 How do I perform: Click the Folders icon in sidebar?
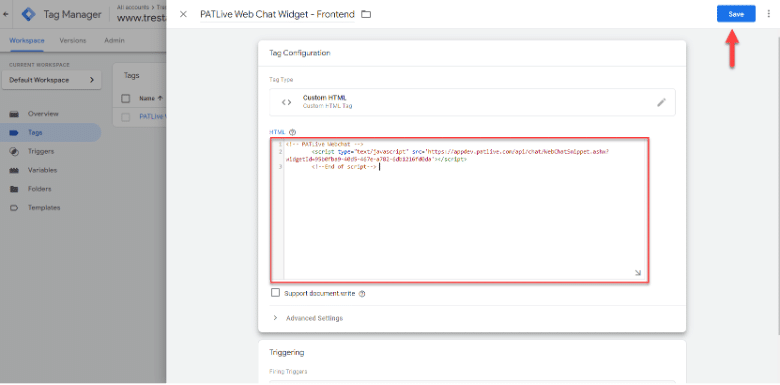14,189
